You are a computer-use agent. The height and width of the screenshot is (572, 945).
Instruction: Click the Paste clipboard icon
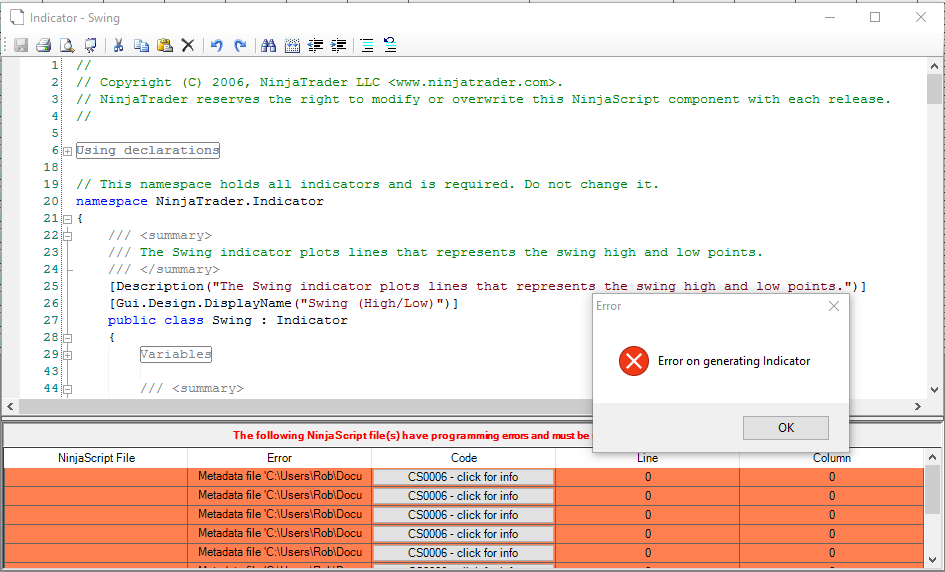(x=164, y=45)
